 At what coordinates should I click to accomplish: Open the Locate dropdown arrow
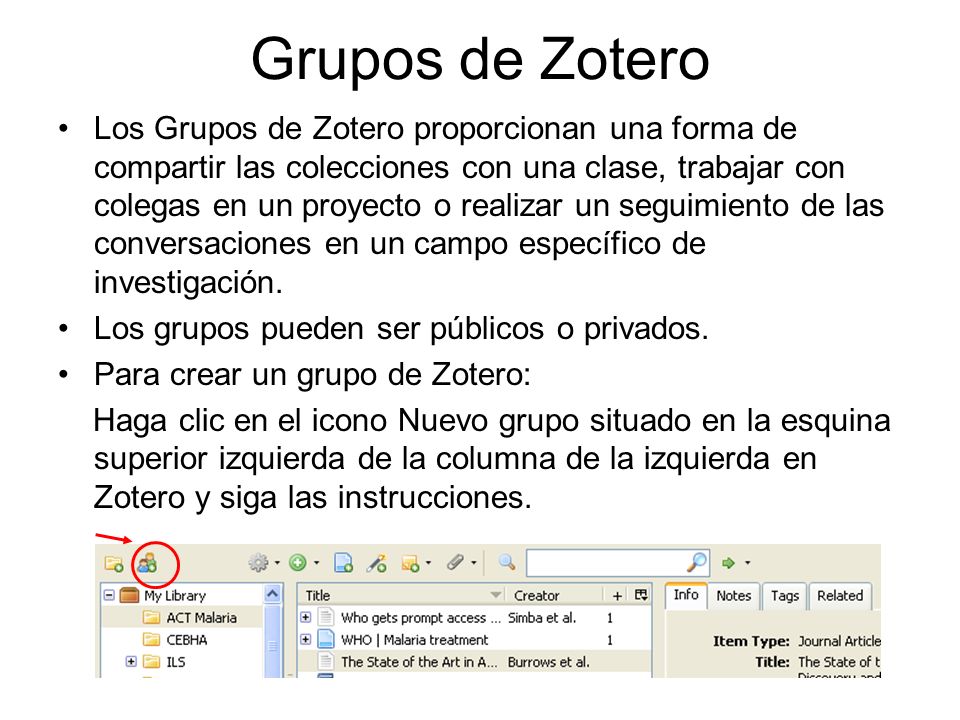747,563
